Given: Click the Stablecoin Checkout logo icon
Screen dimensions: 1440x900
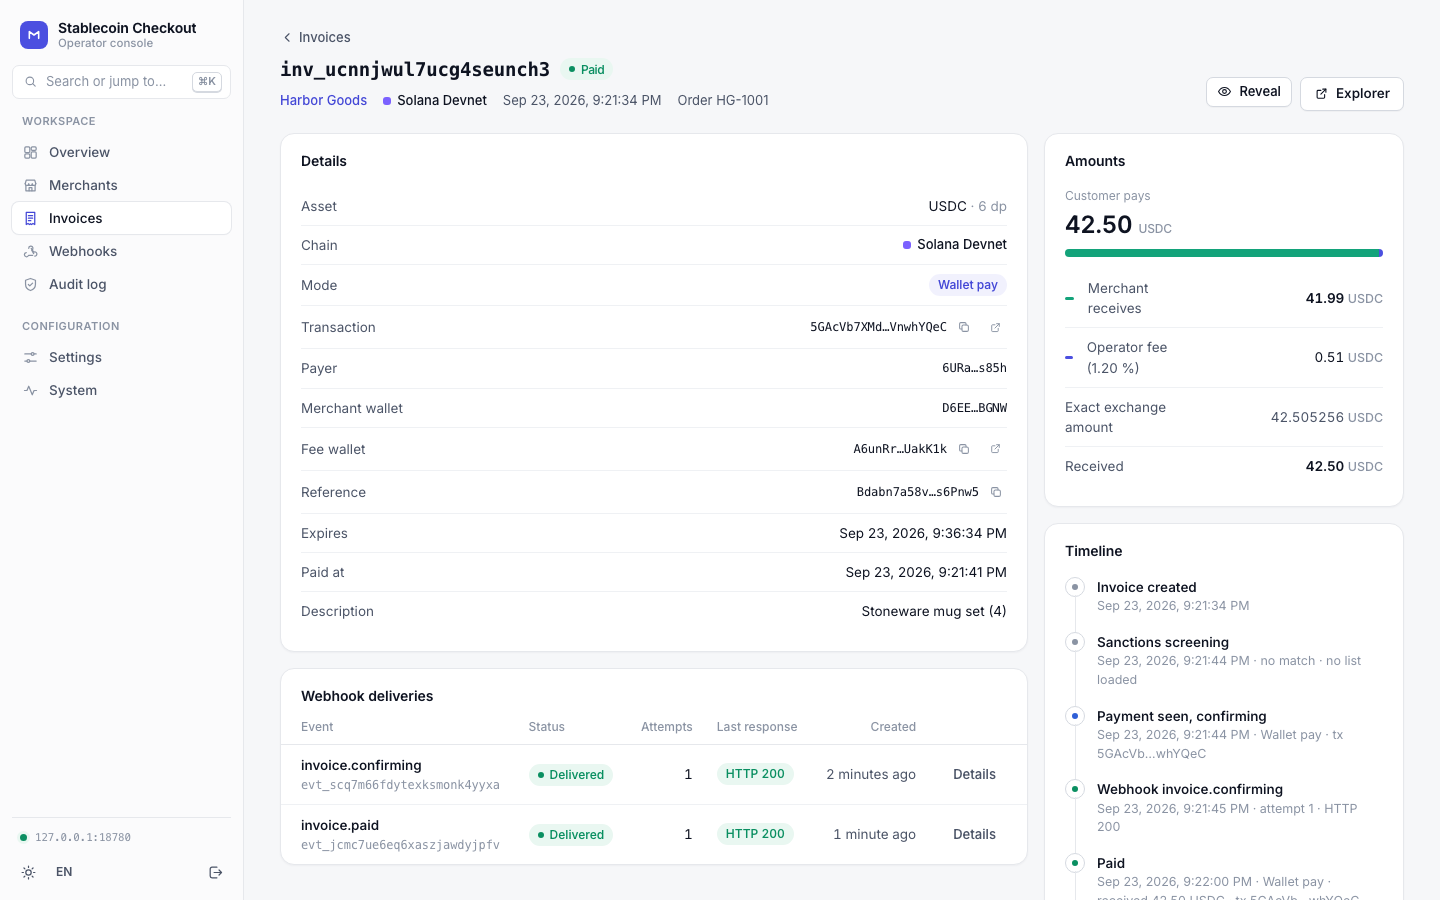Looking at the screenshot, I should [34, 35].
